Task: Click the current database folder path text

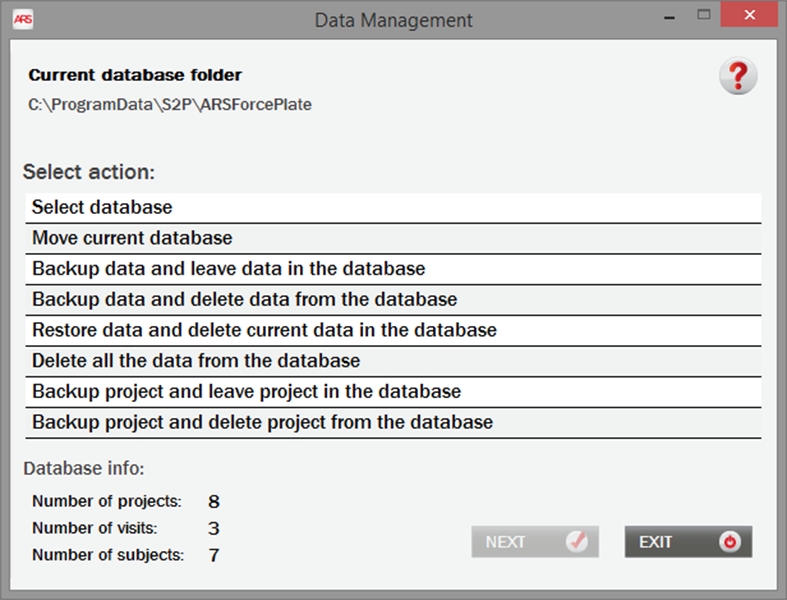Action: pyautogui.click(x=170, y=104)
